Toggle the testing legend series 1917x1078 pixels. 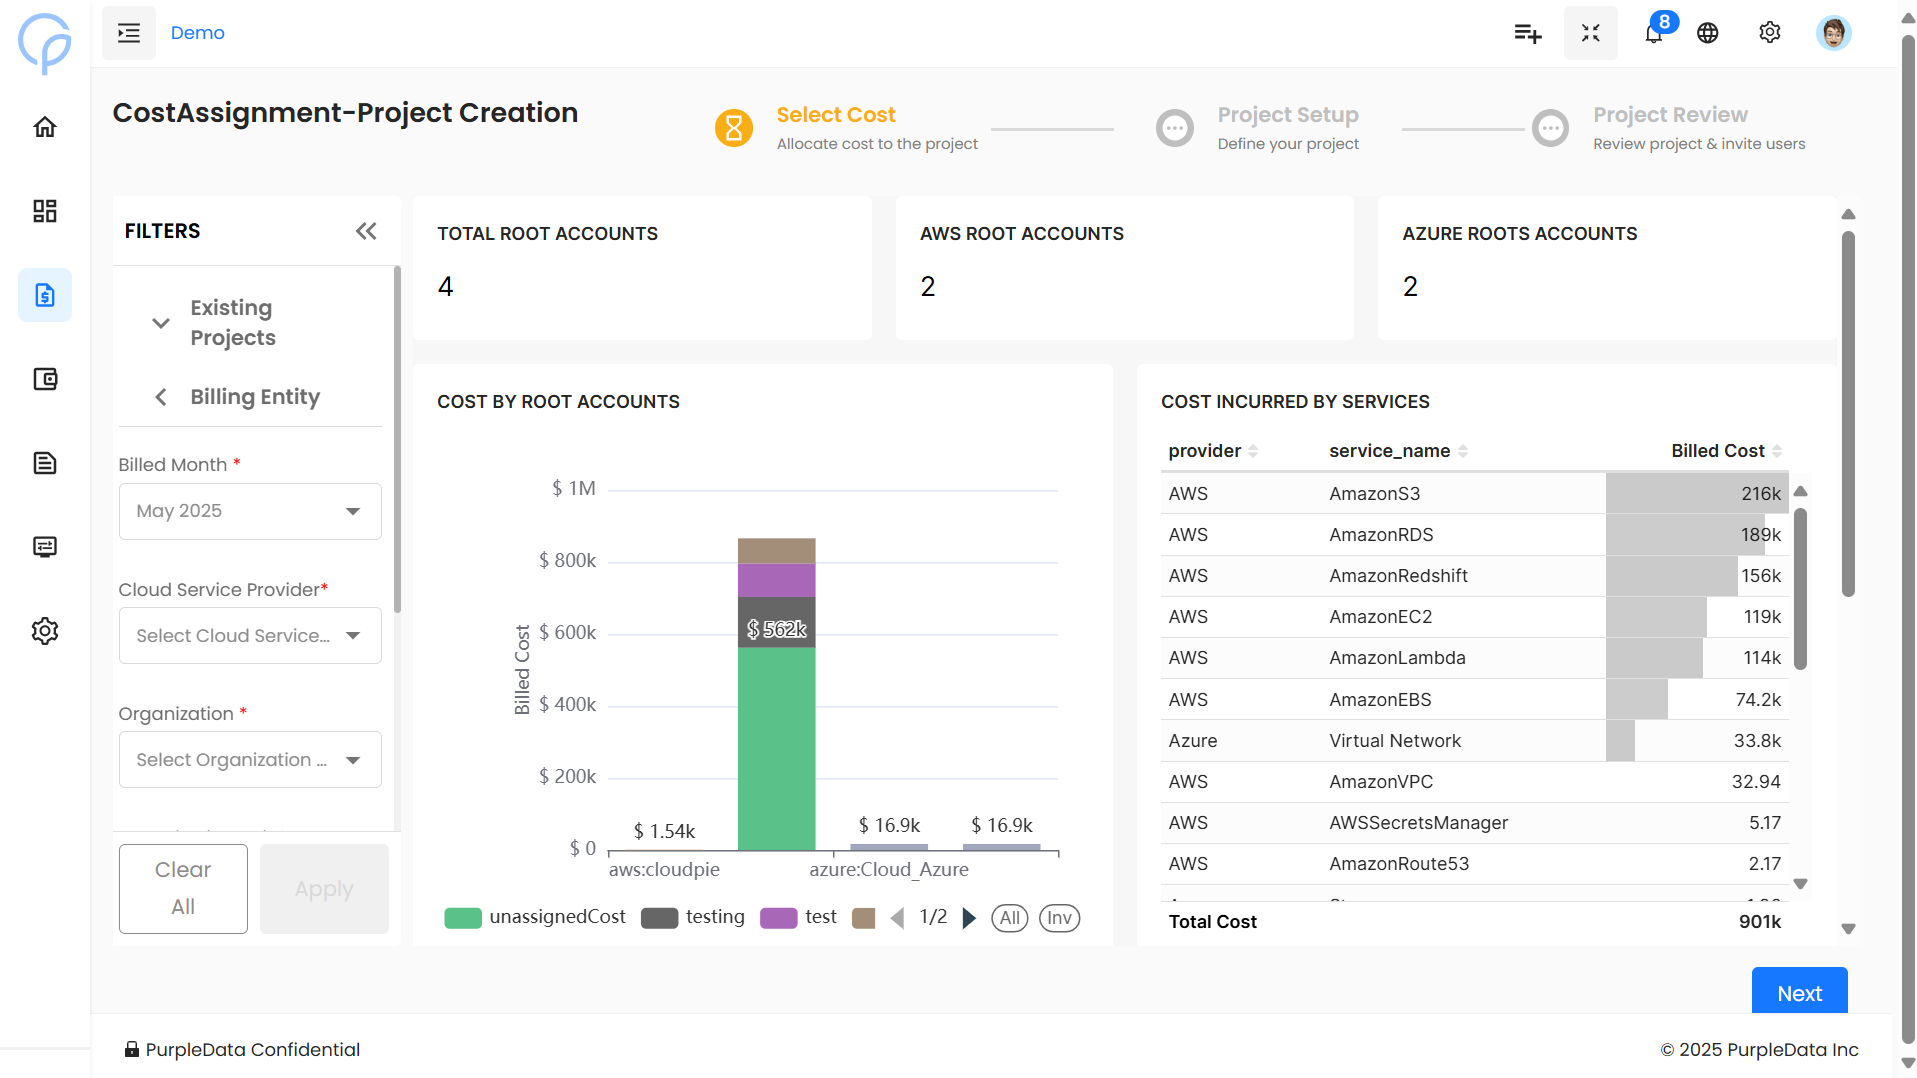(693, 917)
